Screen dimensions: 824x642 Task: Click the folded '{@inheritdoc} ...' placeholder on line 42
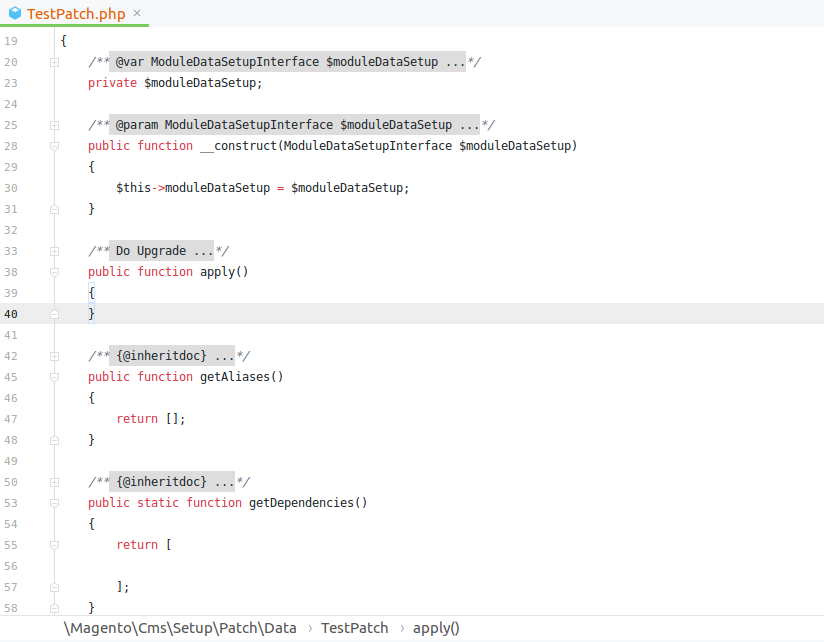(172, 356)
